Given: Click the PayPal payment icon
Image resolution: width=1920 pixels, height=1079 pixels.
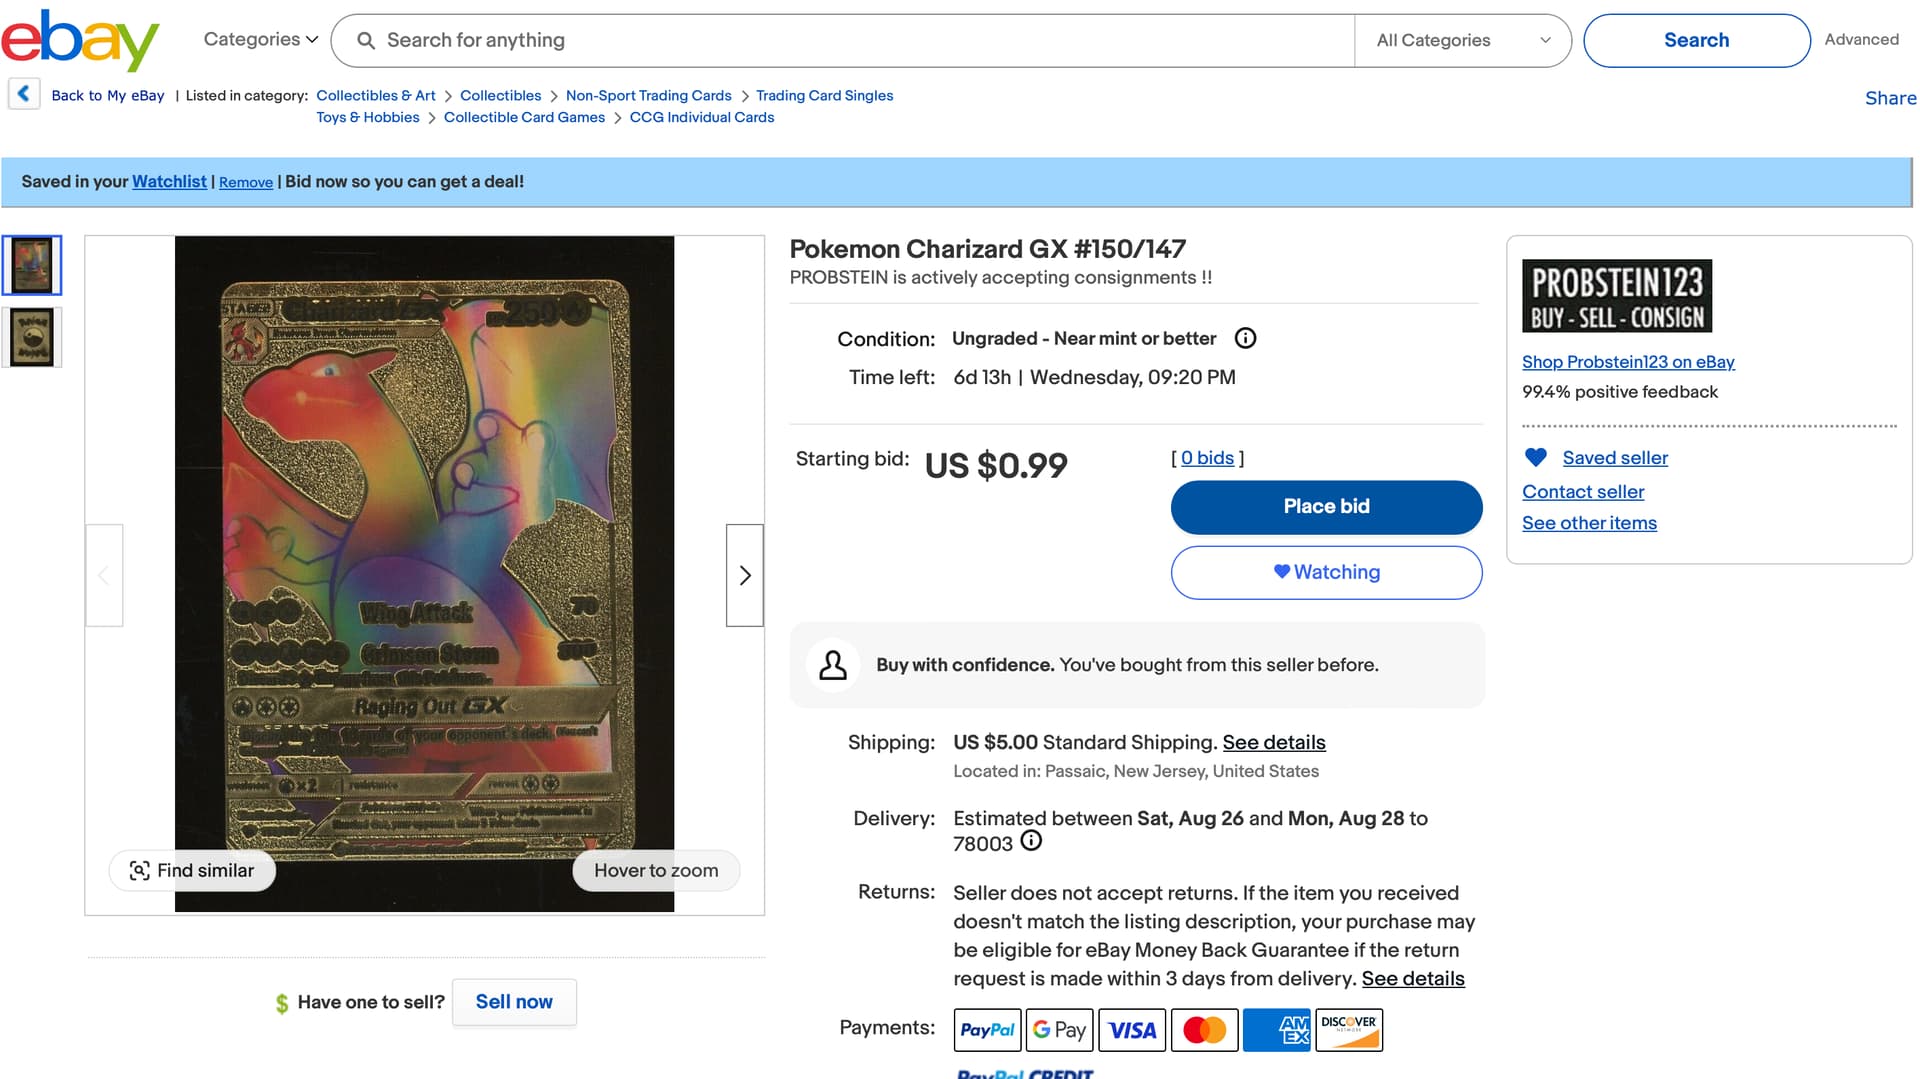Looking at the screenshot, I should click(987, 1030).
